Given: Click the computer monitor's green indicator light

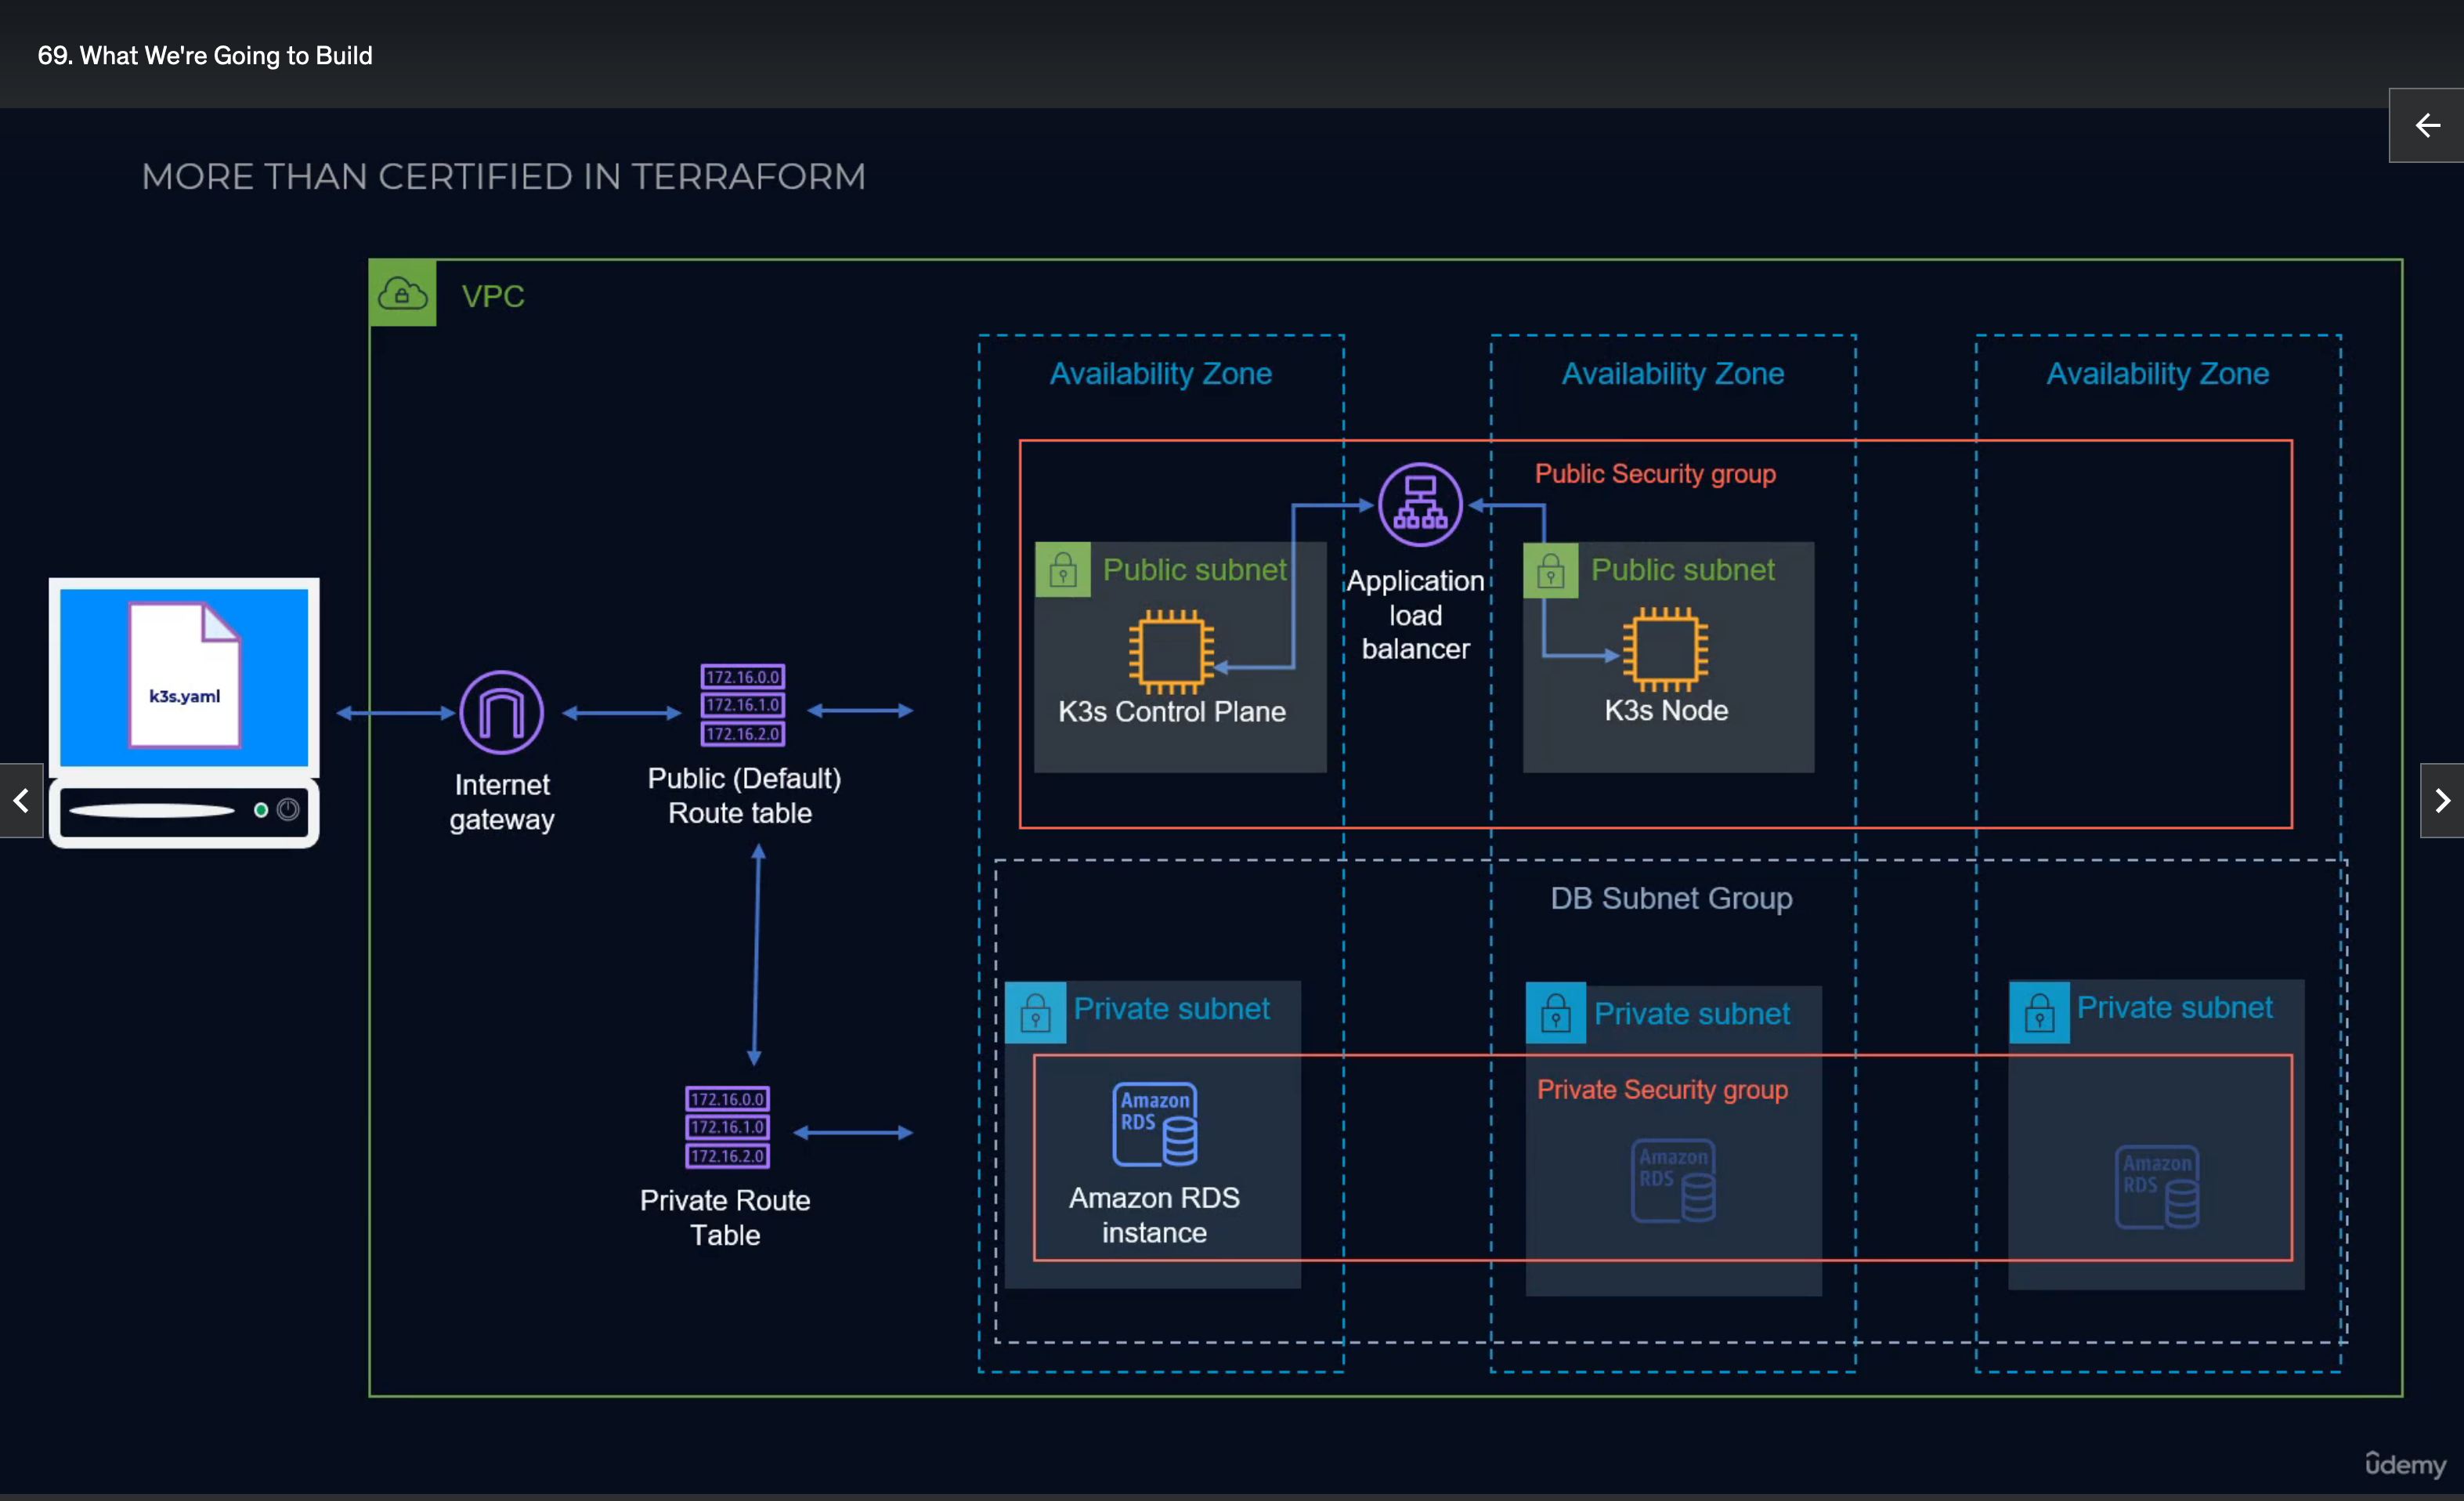Looking at the screenshot, I should coord(261,810).
